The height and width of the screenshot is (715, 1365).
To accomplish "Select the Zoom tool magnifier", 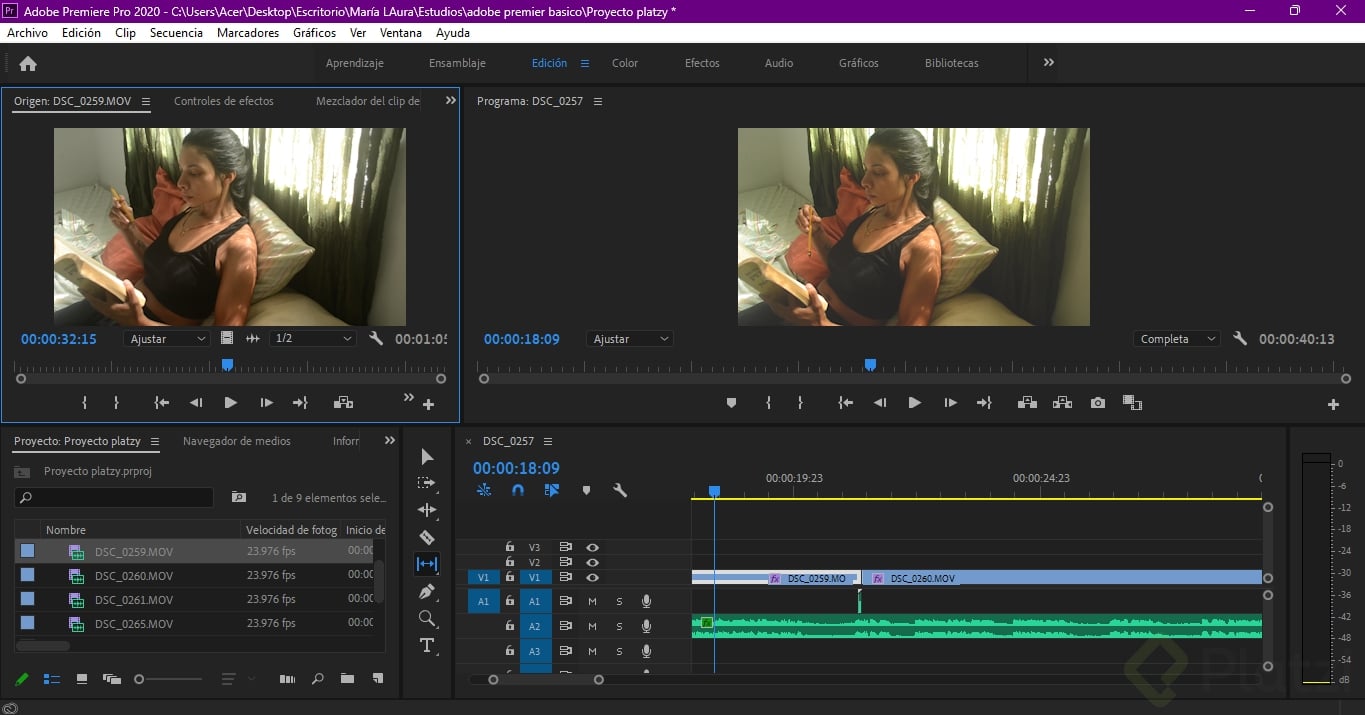I will click(427, 618).
